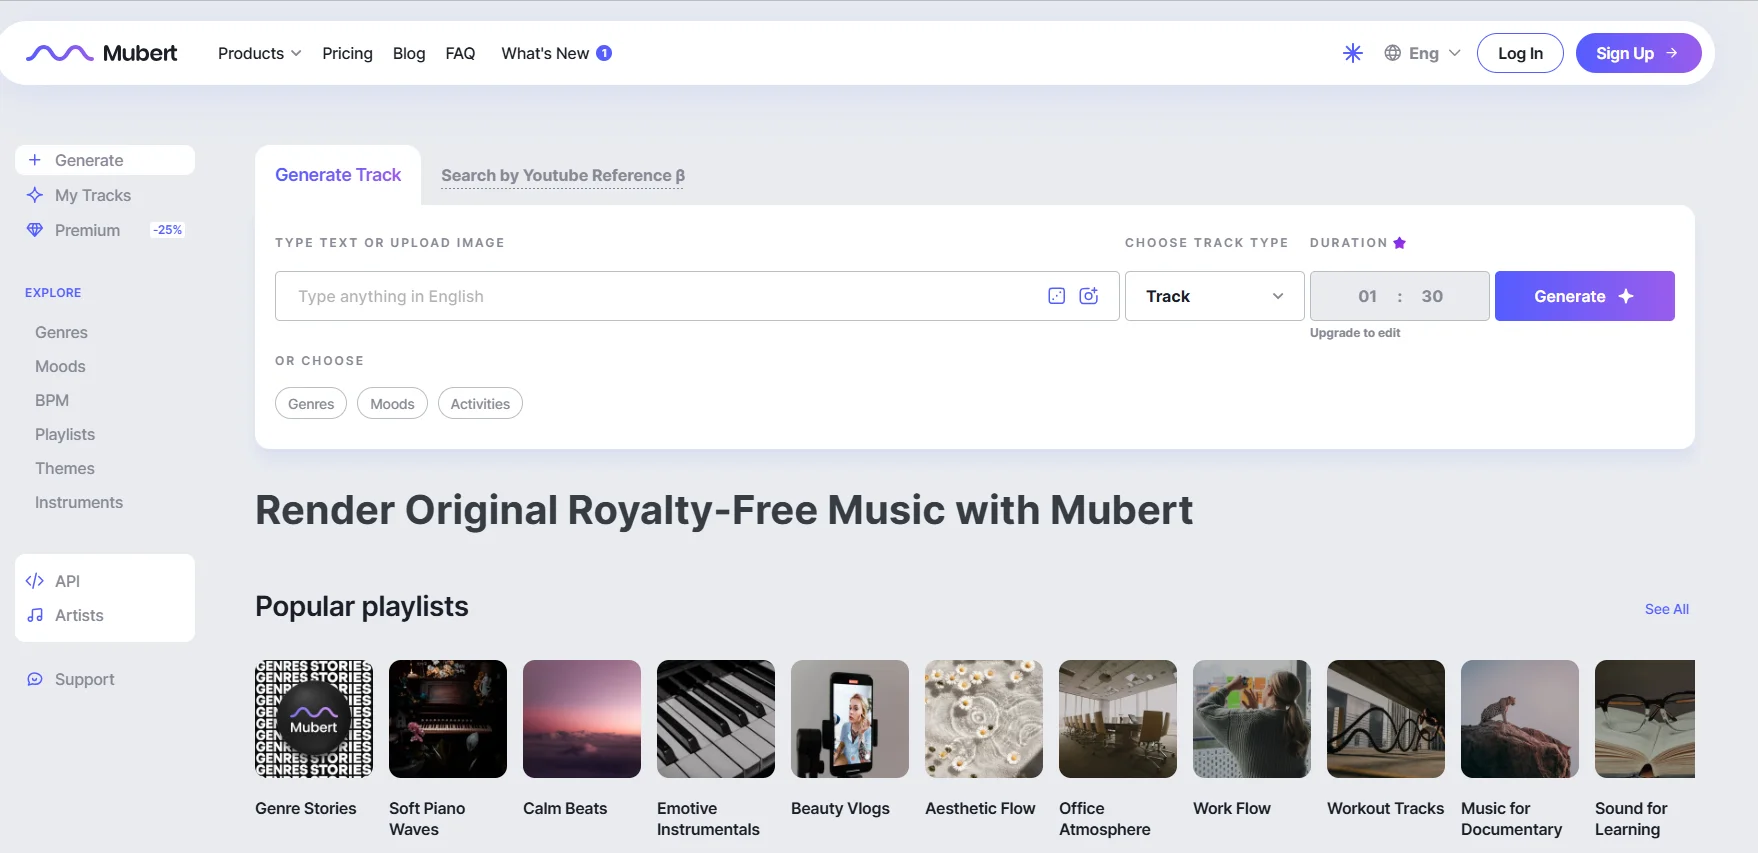Open the Soft Piano Waves playlist thumbnail

[x=448, y=719]
